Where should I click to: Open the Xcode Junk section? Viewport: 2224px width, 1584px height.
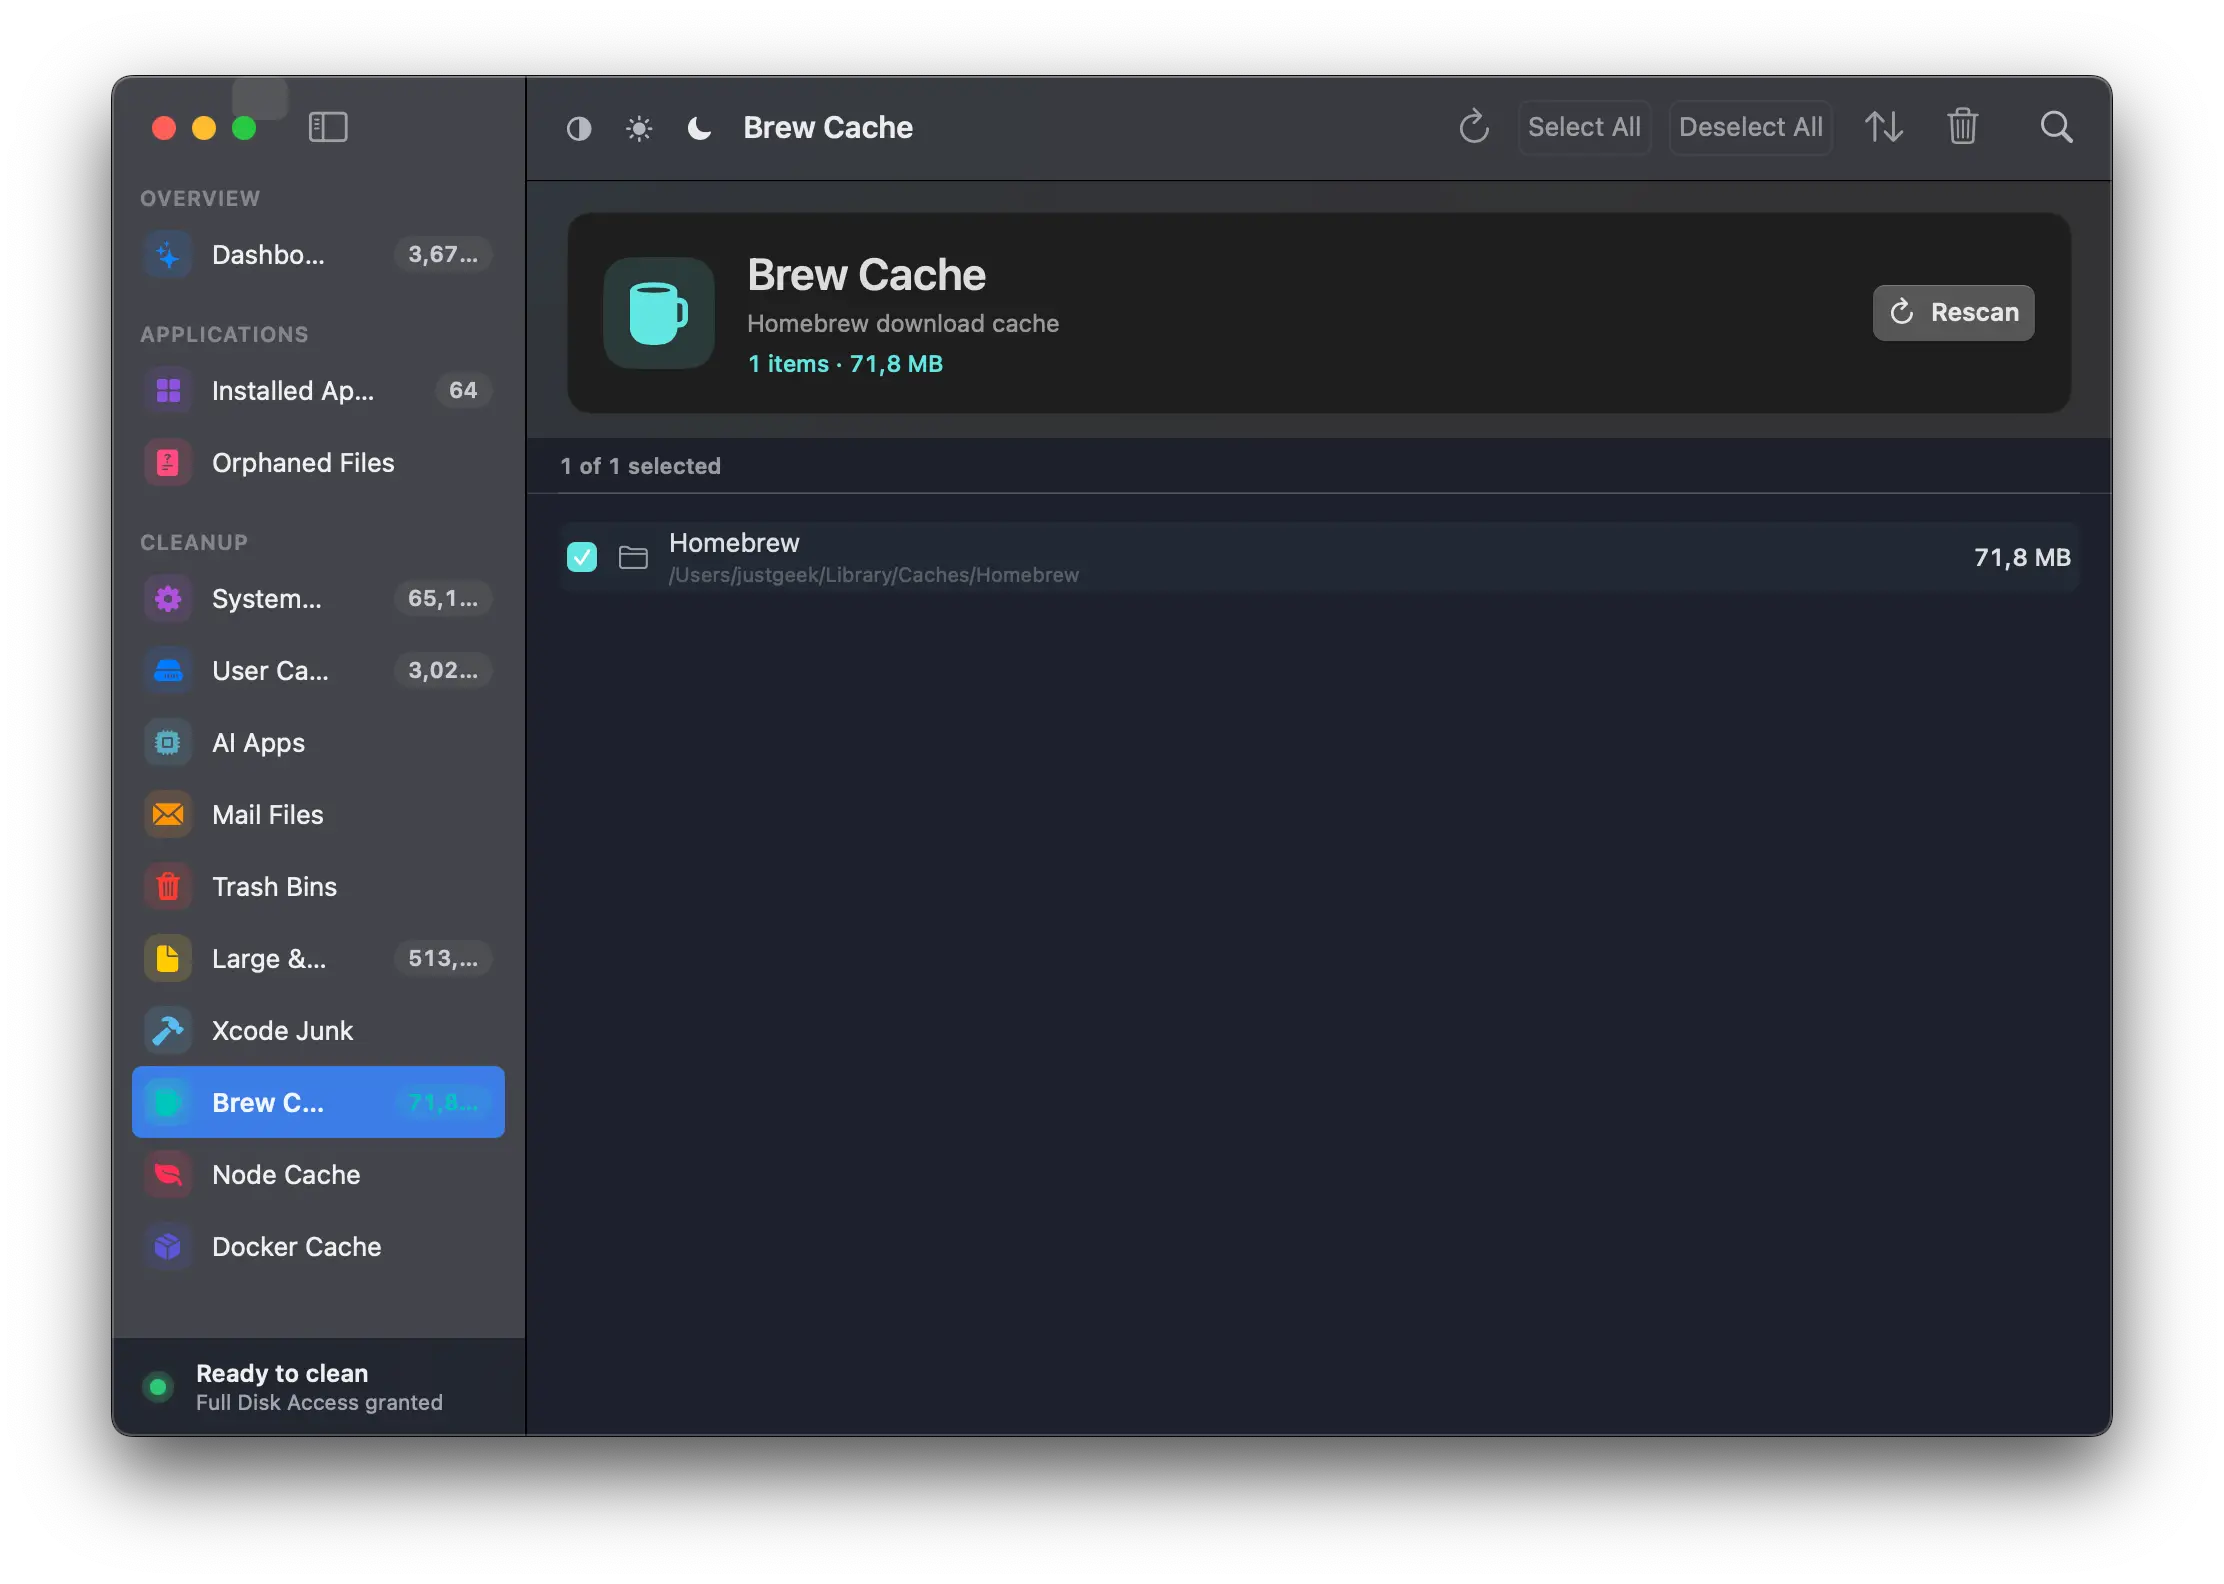[x=318, y=1031]
